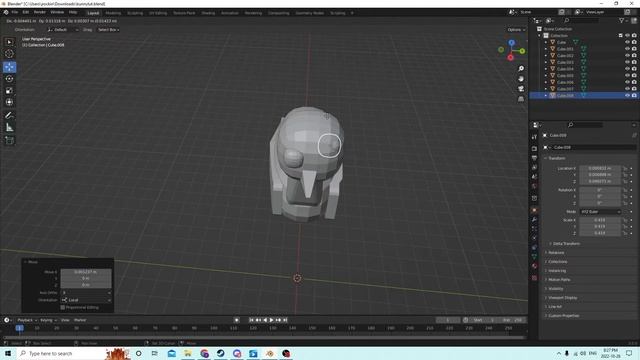Select the Transform tool
640x360 pixels.
[x=9, y=102]
